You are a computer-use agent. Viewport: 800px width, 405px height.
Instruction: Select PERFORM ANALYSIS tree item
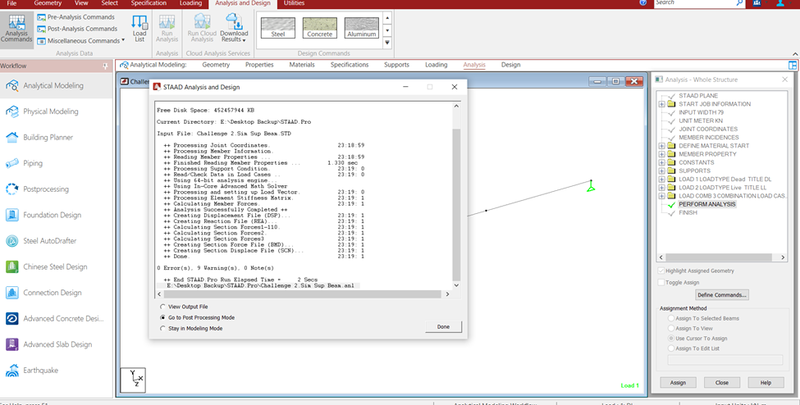point(707,205)
